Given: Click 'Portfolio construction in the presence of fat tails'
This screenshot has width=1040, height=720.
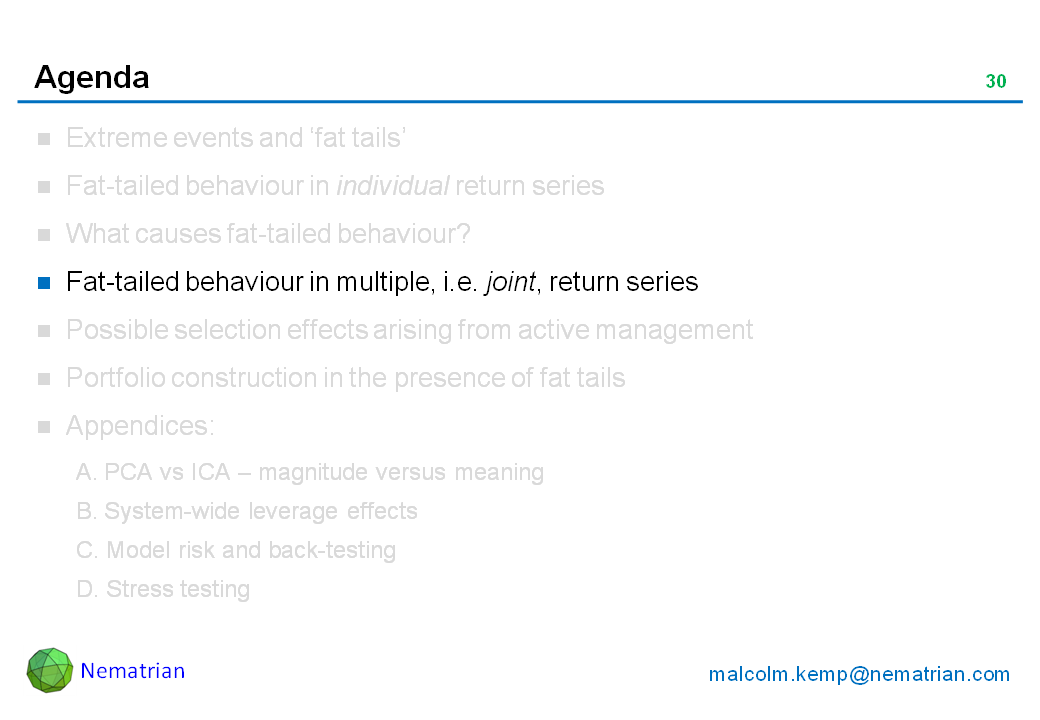Looking at the screenshot, I should coord(345,378).
